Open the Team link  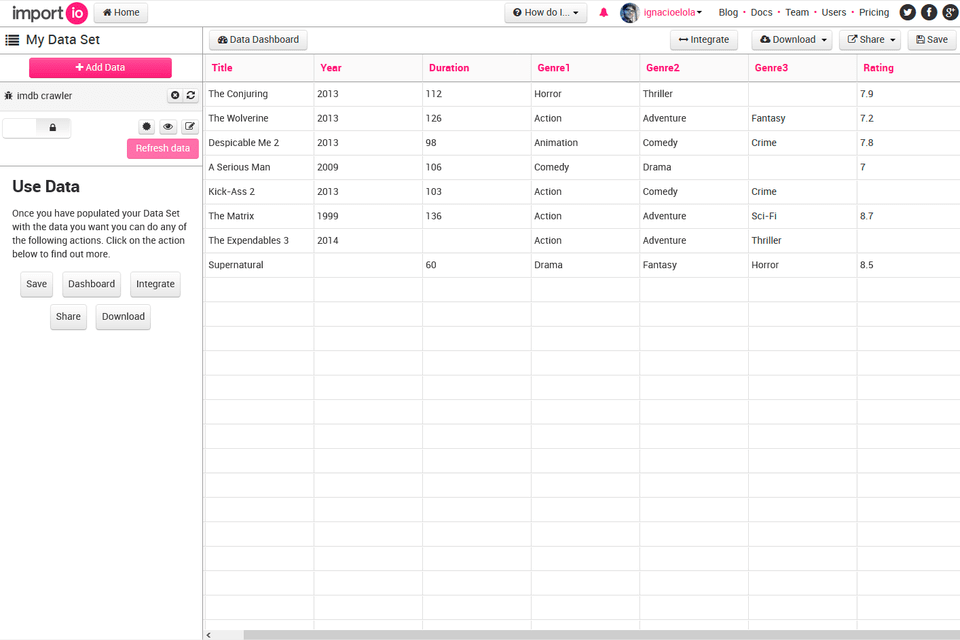pos(797,12)
